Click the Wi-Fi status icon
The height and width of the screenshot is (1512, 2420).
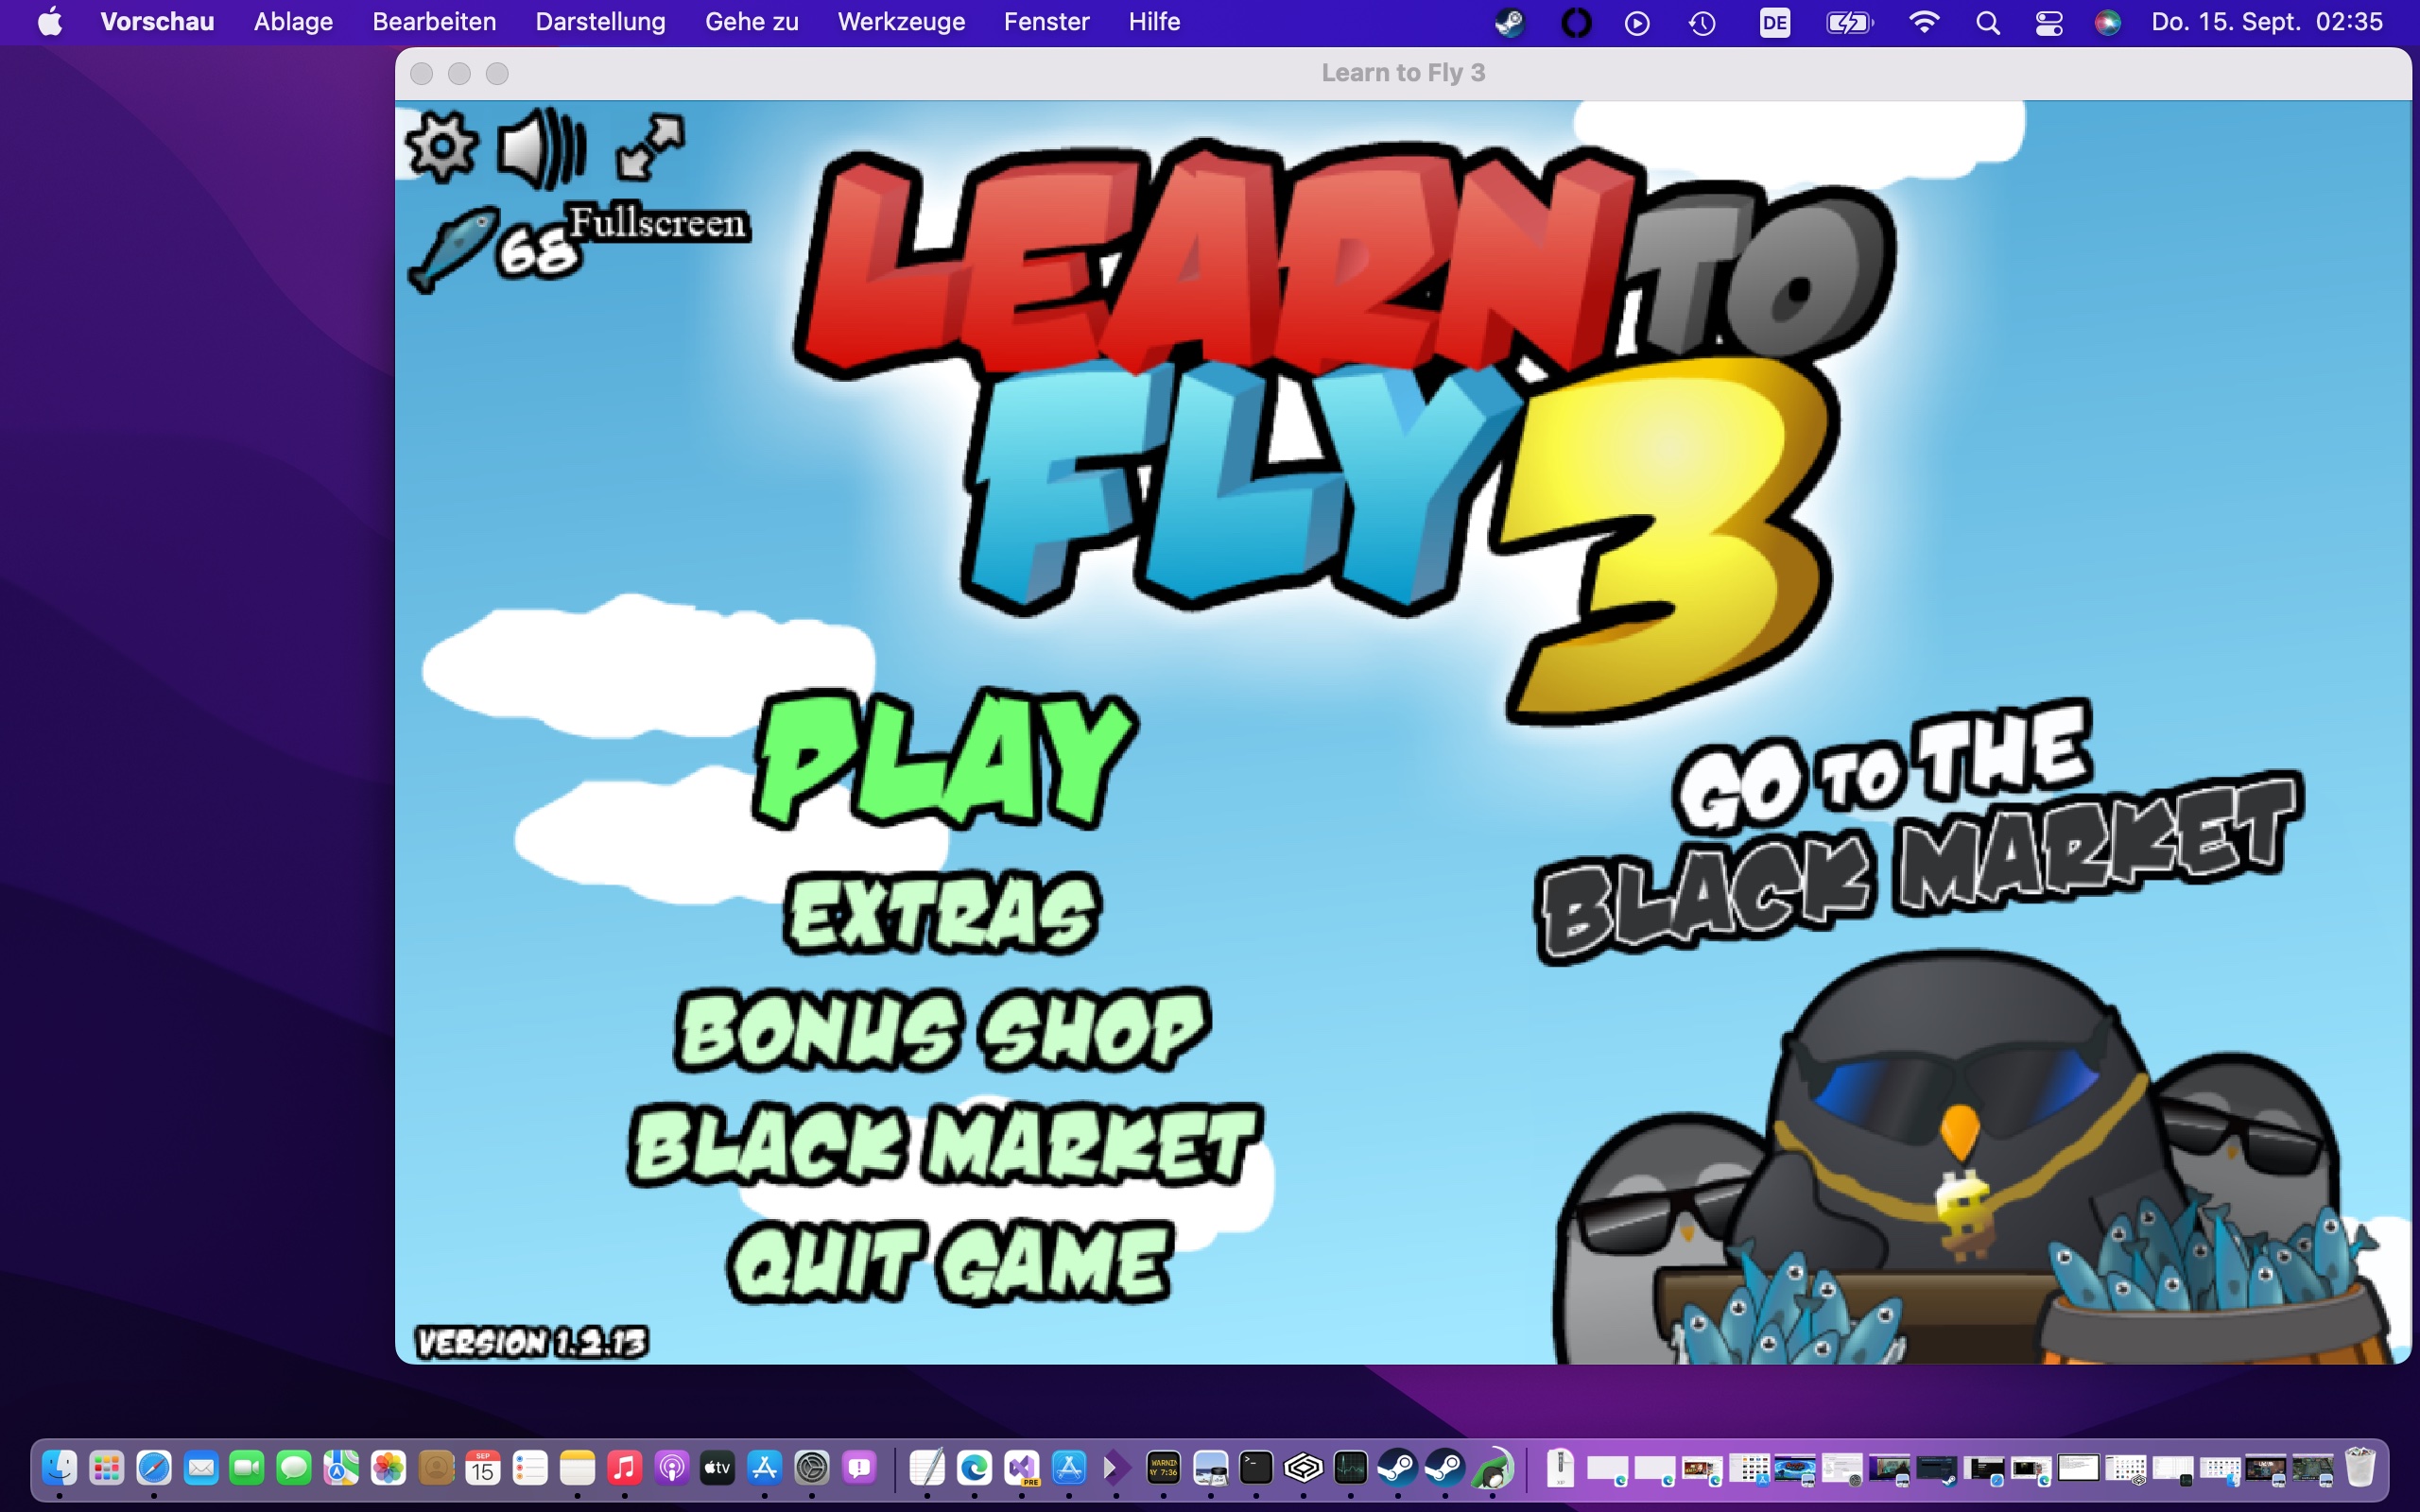point(1923,22)
